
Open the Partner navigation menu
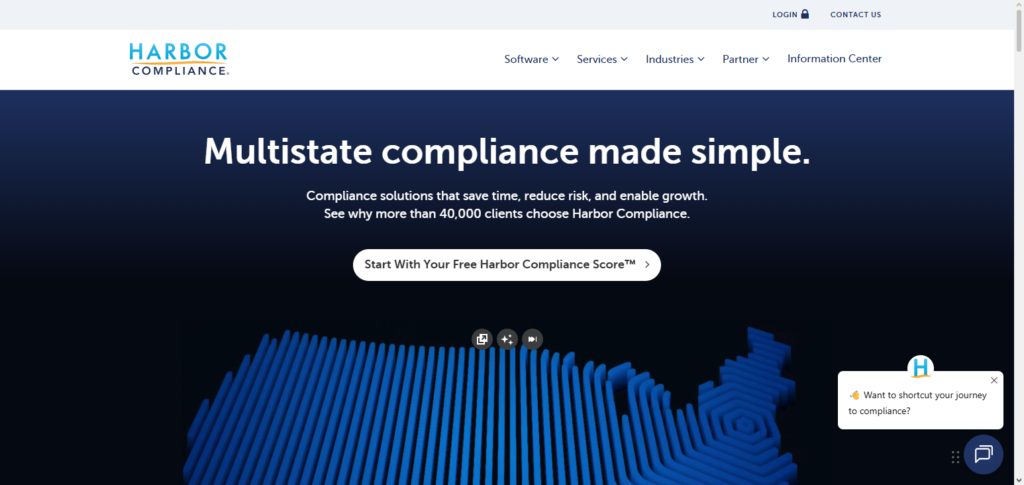(x=746, y=59)
